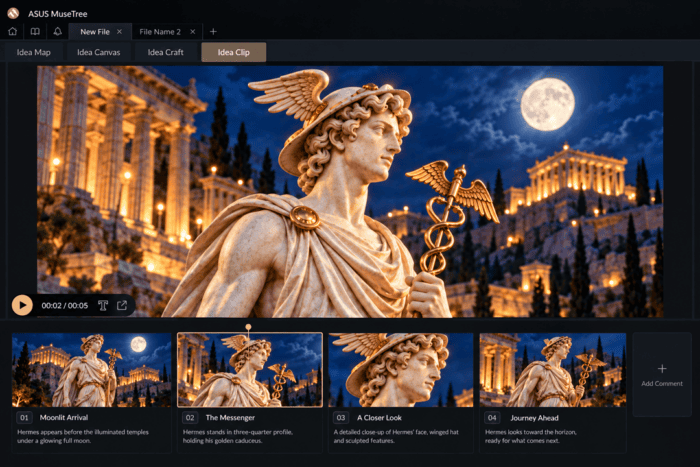Click the text overlay T icon
The image size is (700, 467).
103,305
